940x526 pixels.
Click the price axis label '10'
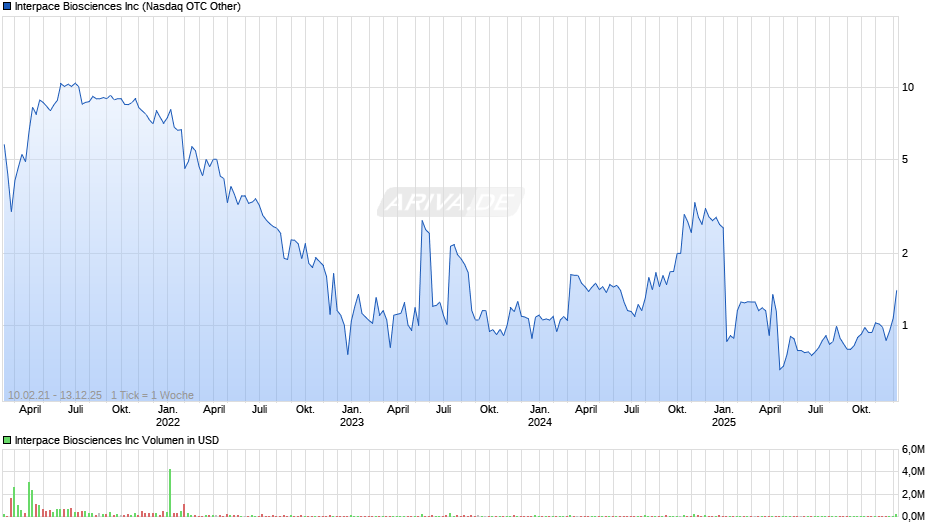(x=908, y=88)
